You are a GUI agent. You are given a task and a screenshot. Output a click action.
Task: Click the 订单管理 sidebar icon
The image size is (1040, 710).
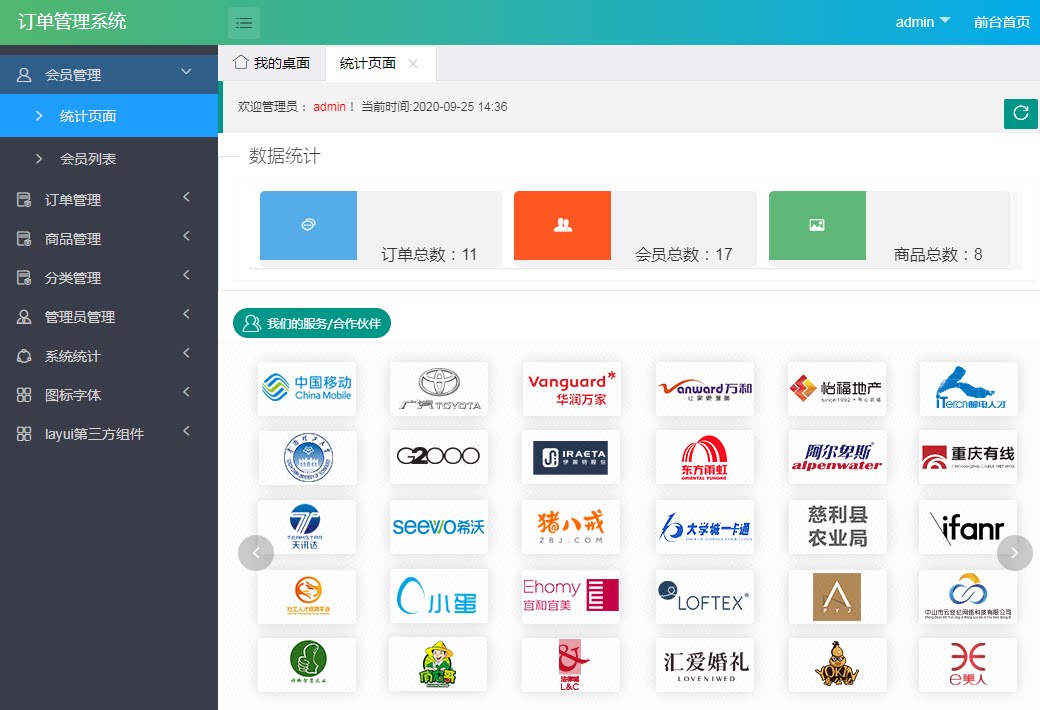[x=24, y=200]
